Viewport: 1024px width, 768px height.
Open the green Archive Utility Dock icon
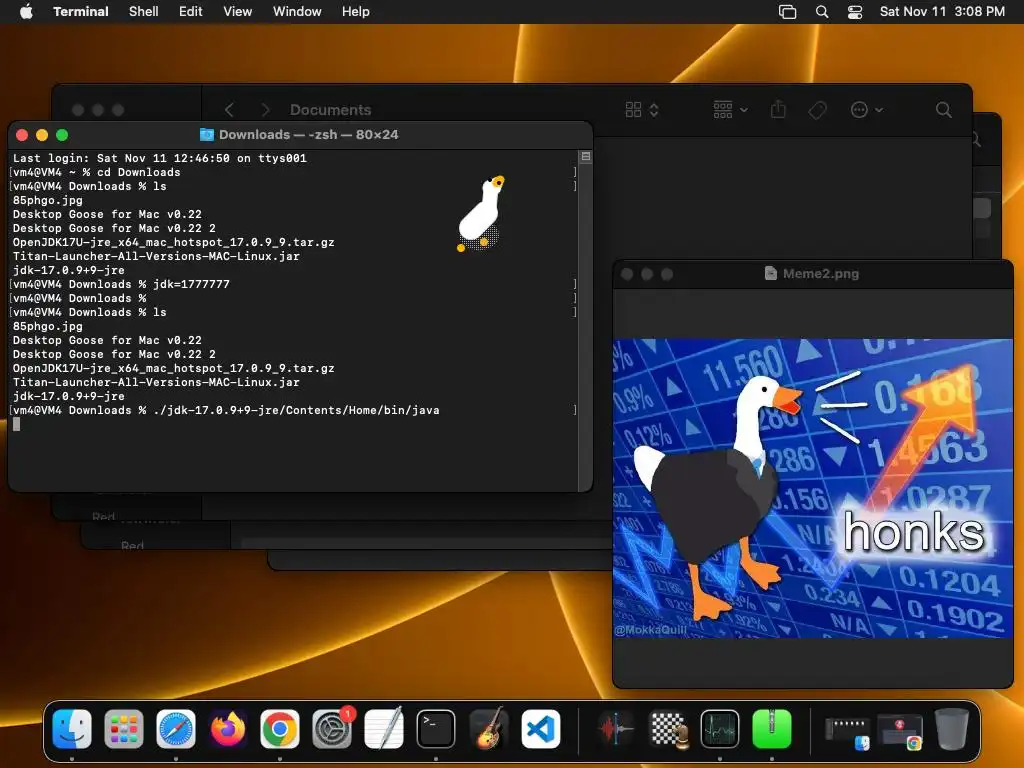coord(772,729)
